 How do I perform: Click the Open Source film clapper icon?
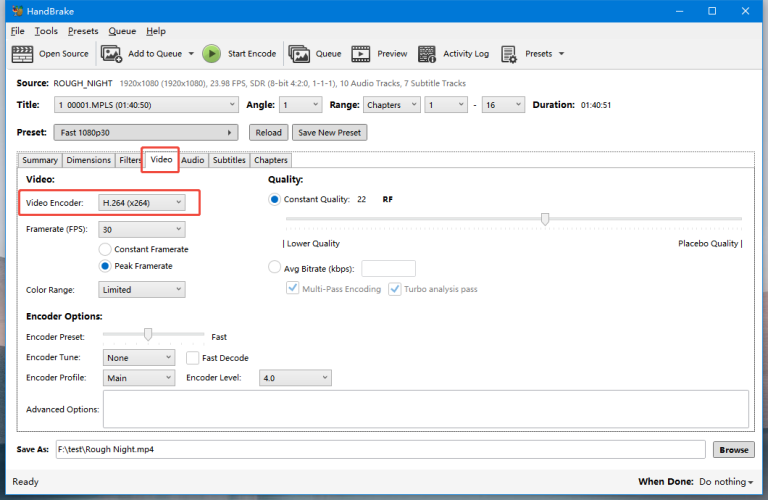click(x=22, y=54)
